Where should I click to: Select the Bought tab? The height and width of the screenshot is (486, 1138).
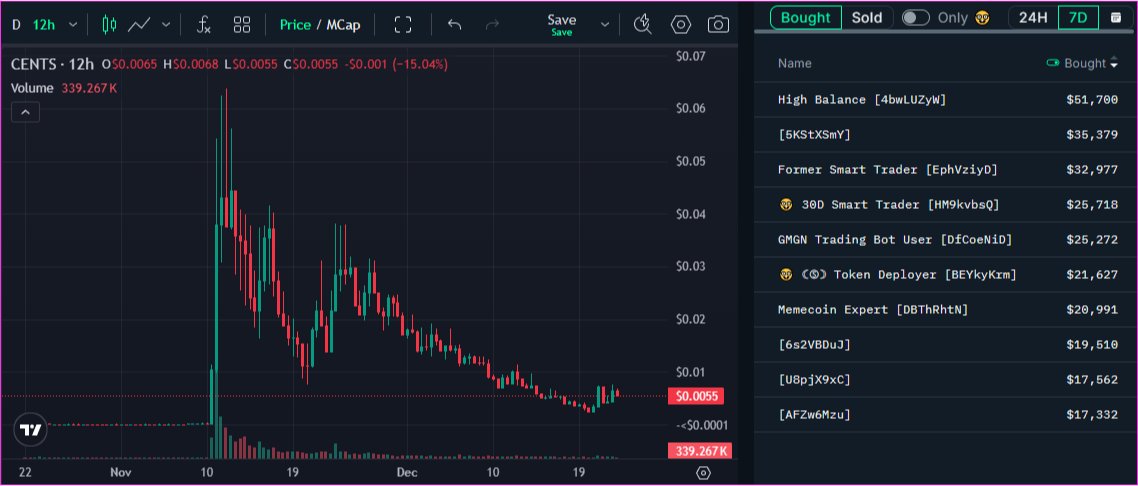pyautogui.click(x=806, y=17)
